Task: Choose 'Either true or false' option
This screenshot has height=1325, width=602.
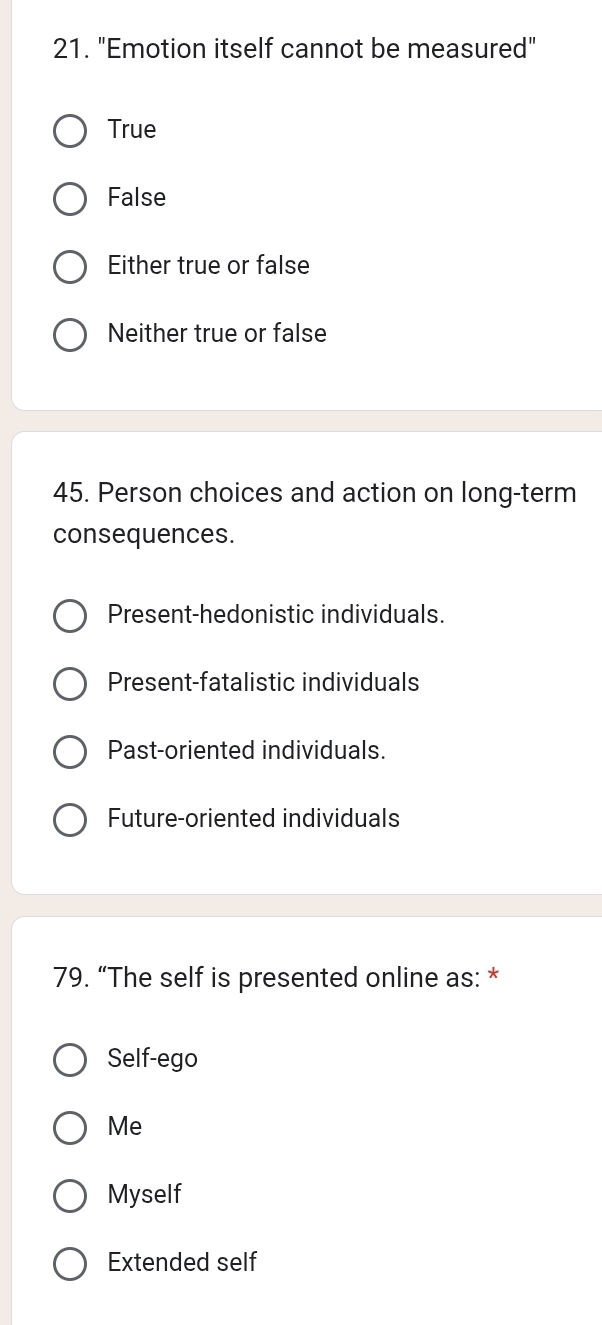Action: click(69, 266)
